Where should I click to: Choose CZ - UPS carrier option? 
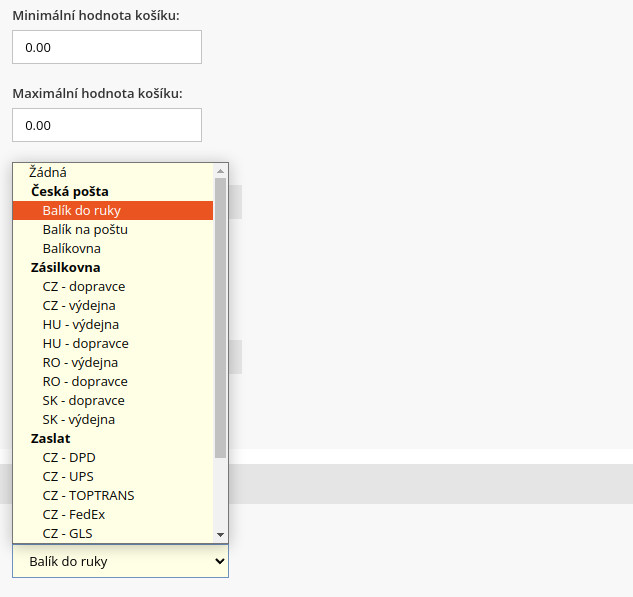(x=68, y=476)
